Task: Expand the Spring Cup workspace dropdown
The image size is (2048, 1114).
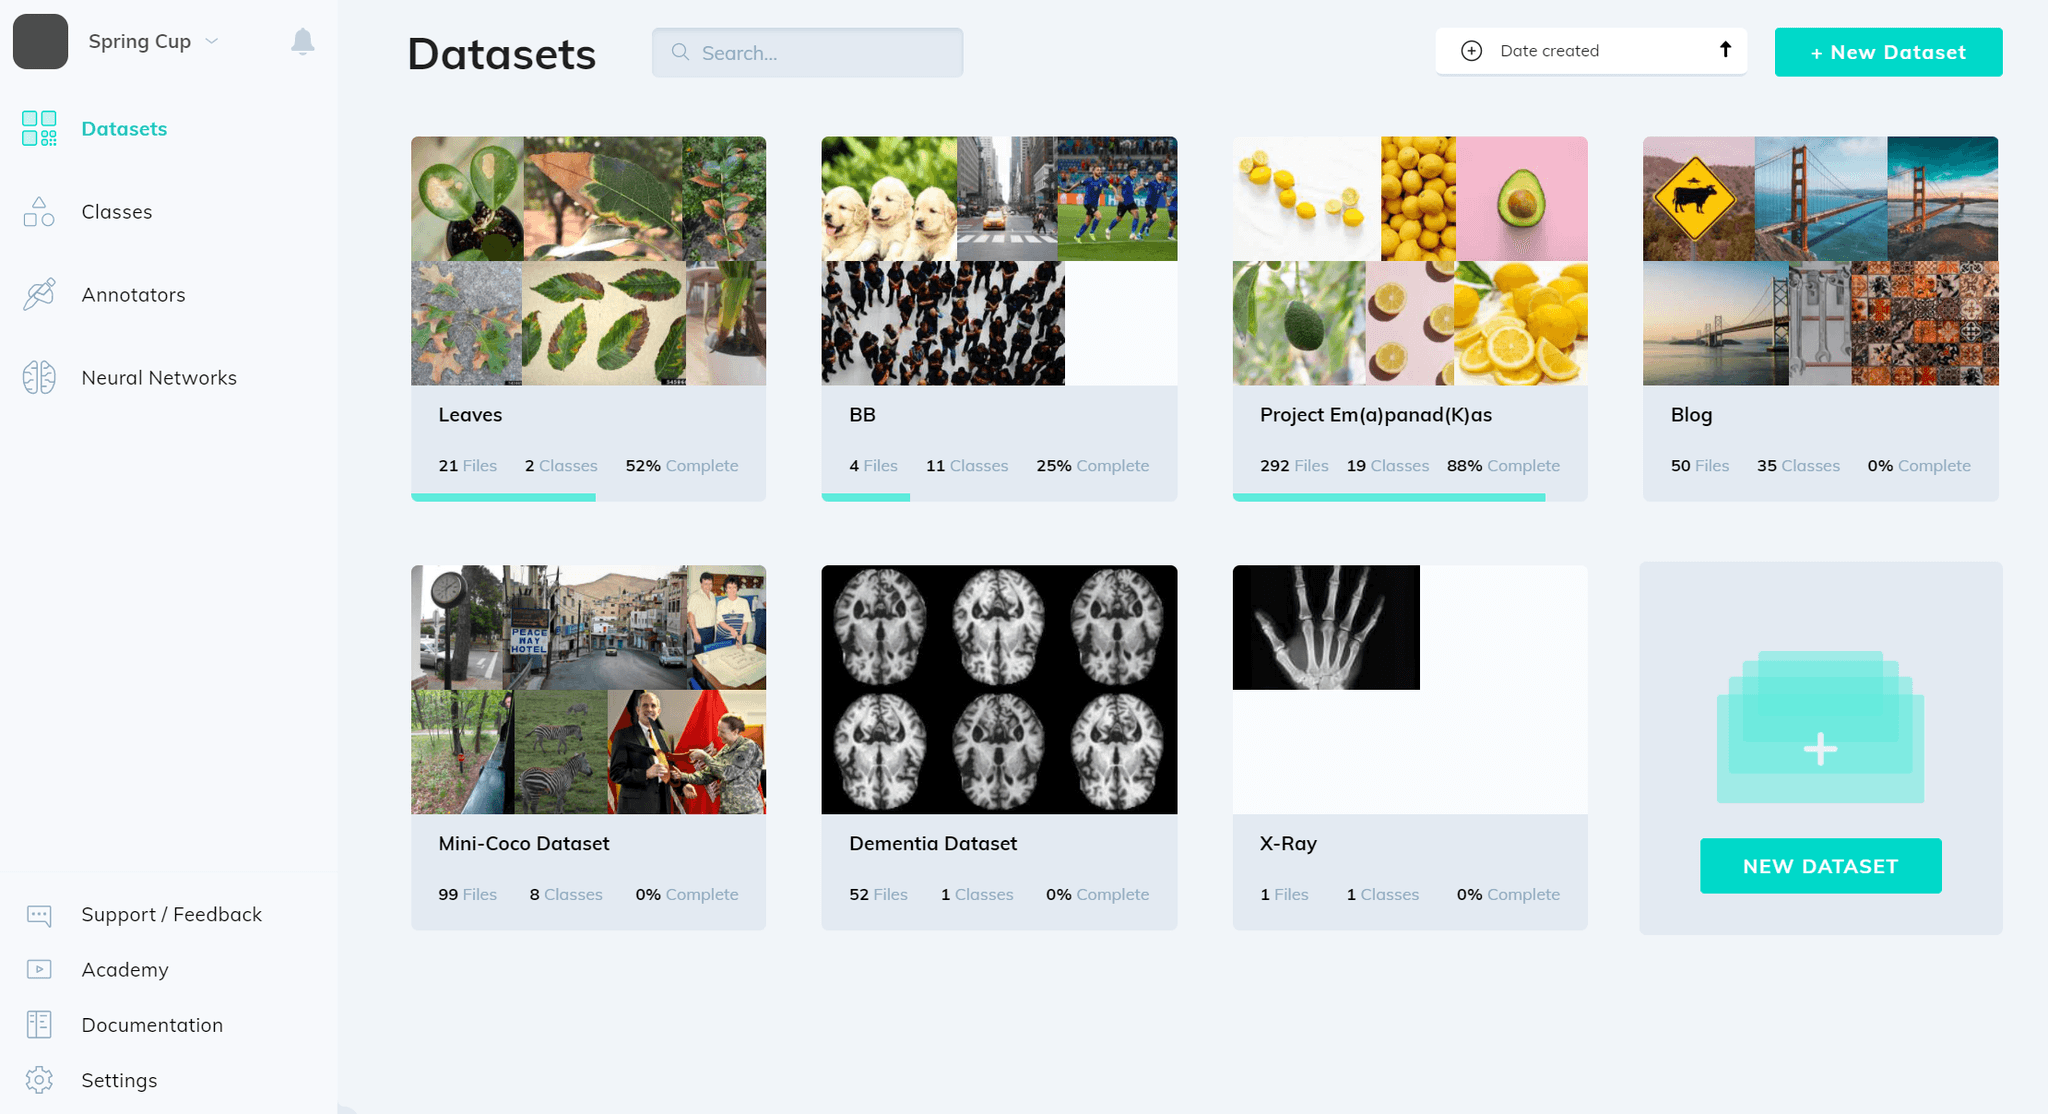Action: point(210,41)
